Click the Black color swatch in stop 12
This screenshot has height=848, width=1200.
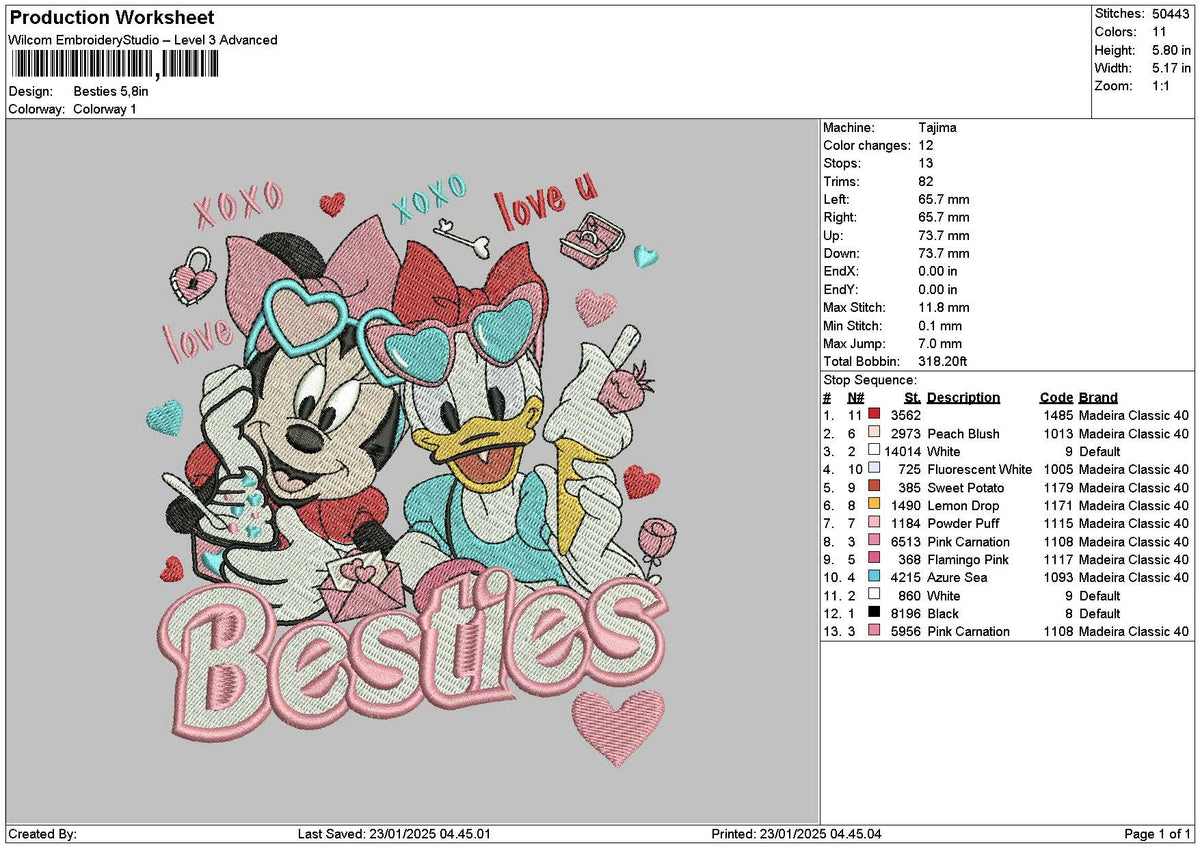click(874, 612)
